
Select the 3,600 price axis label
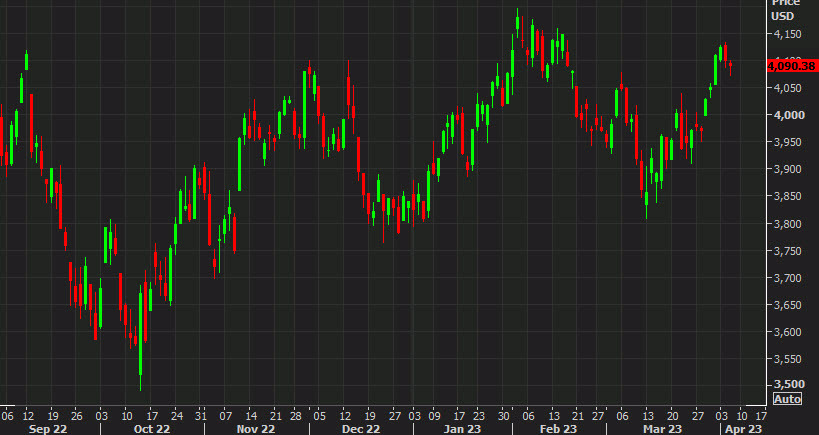[x=787, y=332]
